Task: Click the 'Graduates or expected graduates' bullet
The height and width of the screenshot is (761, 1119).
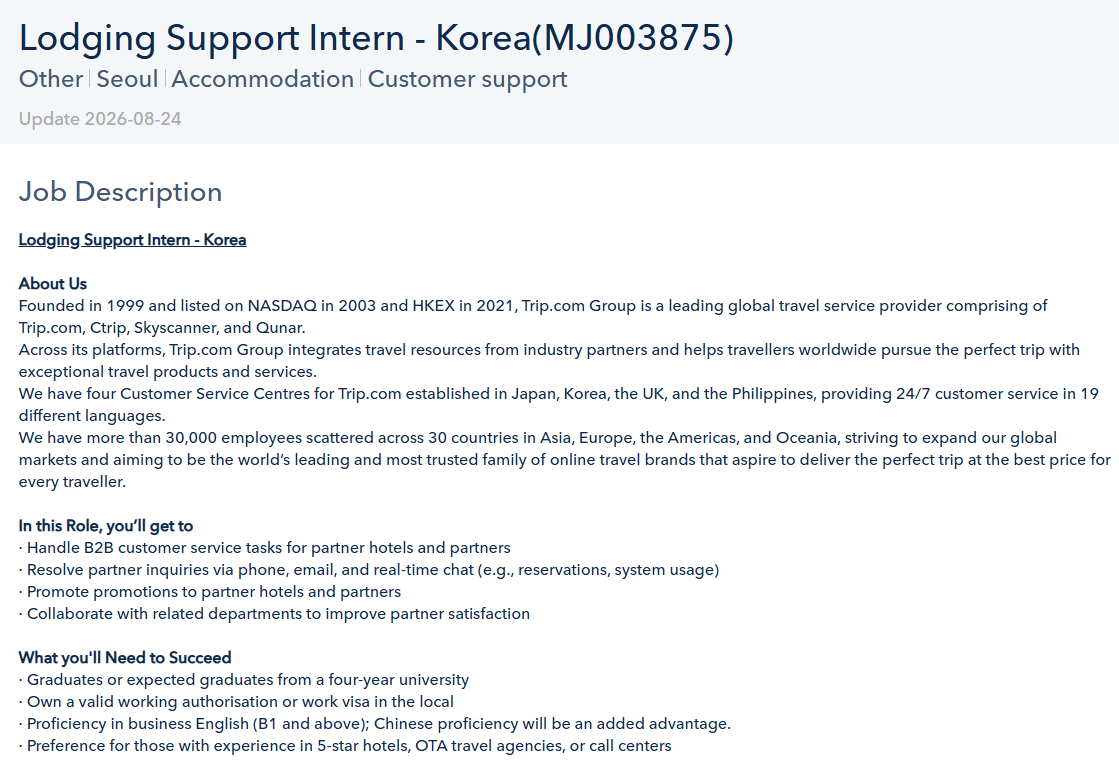Action: pos(244,680)
